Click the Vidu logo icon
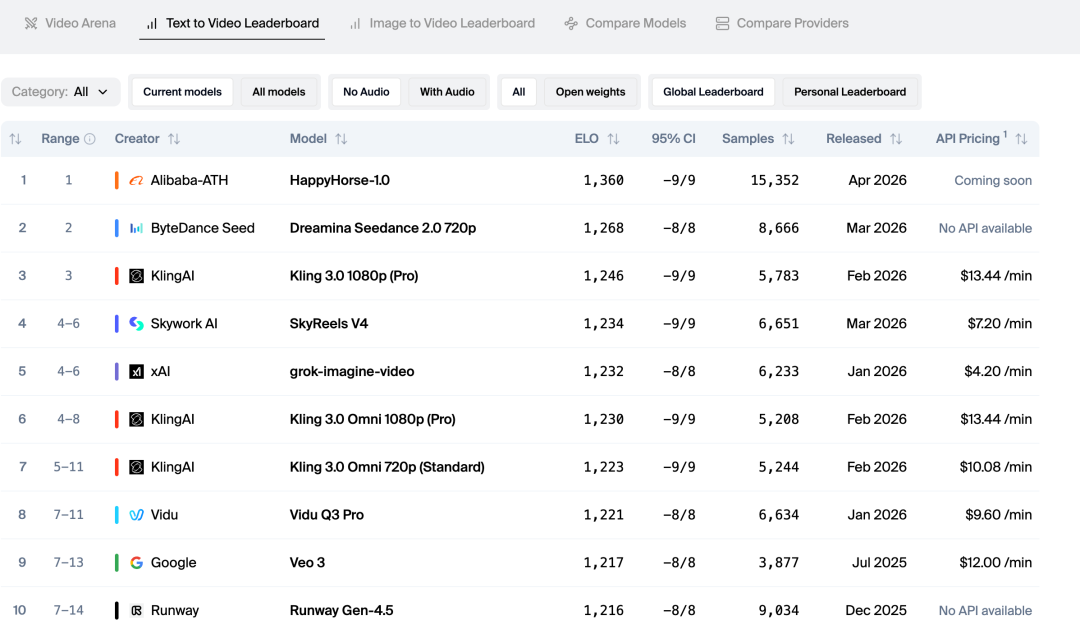1080x634 pixels. [x=137, y=515]
